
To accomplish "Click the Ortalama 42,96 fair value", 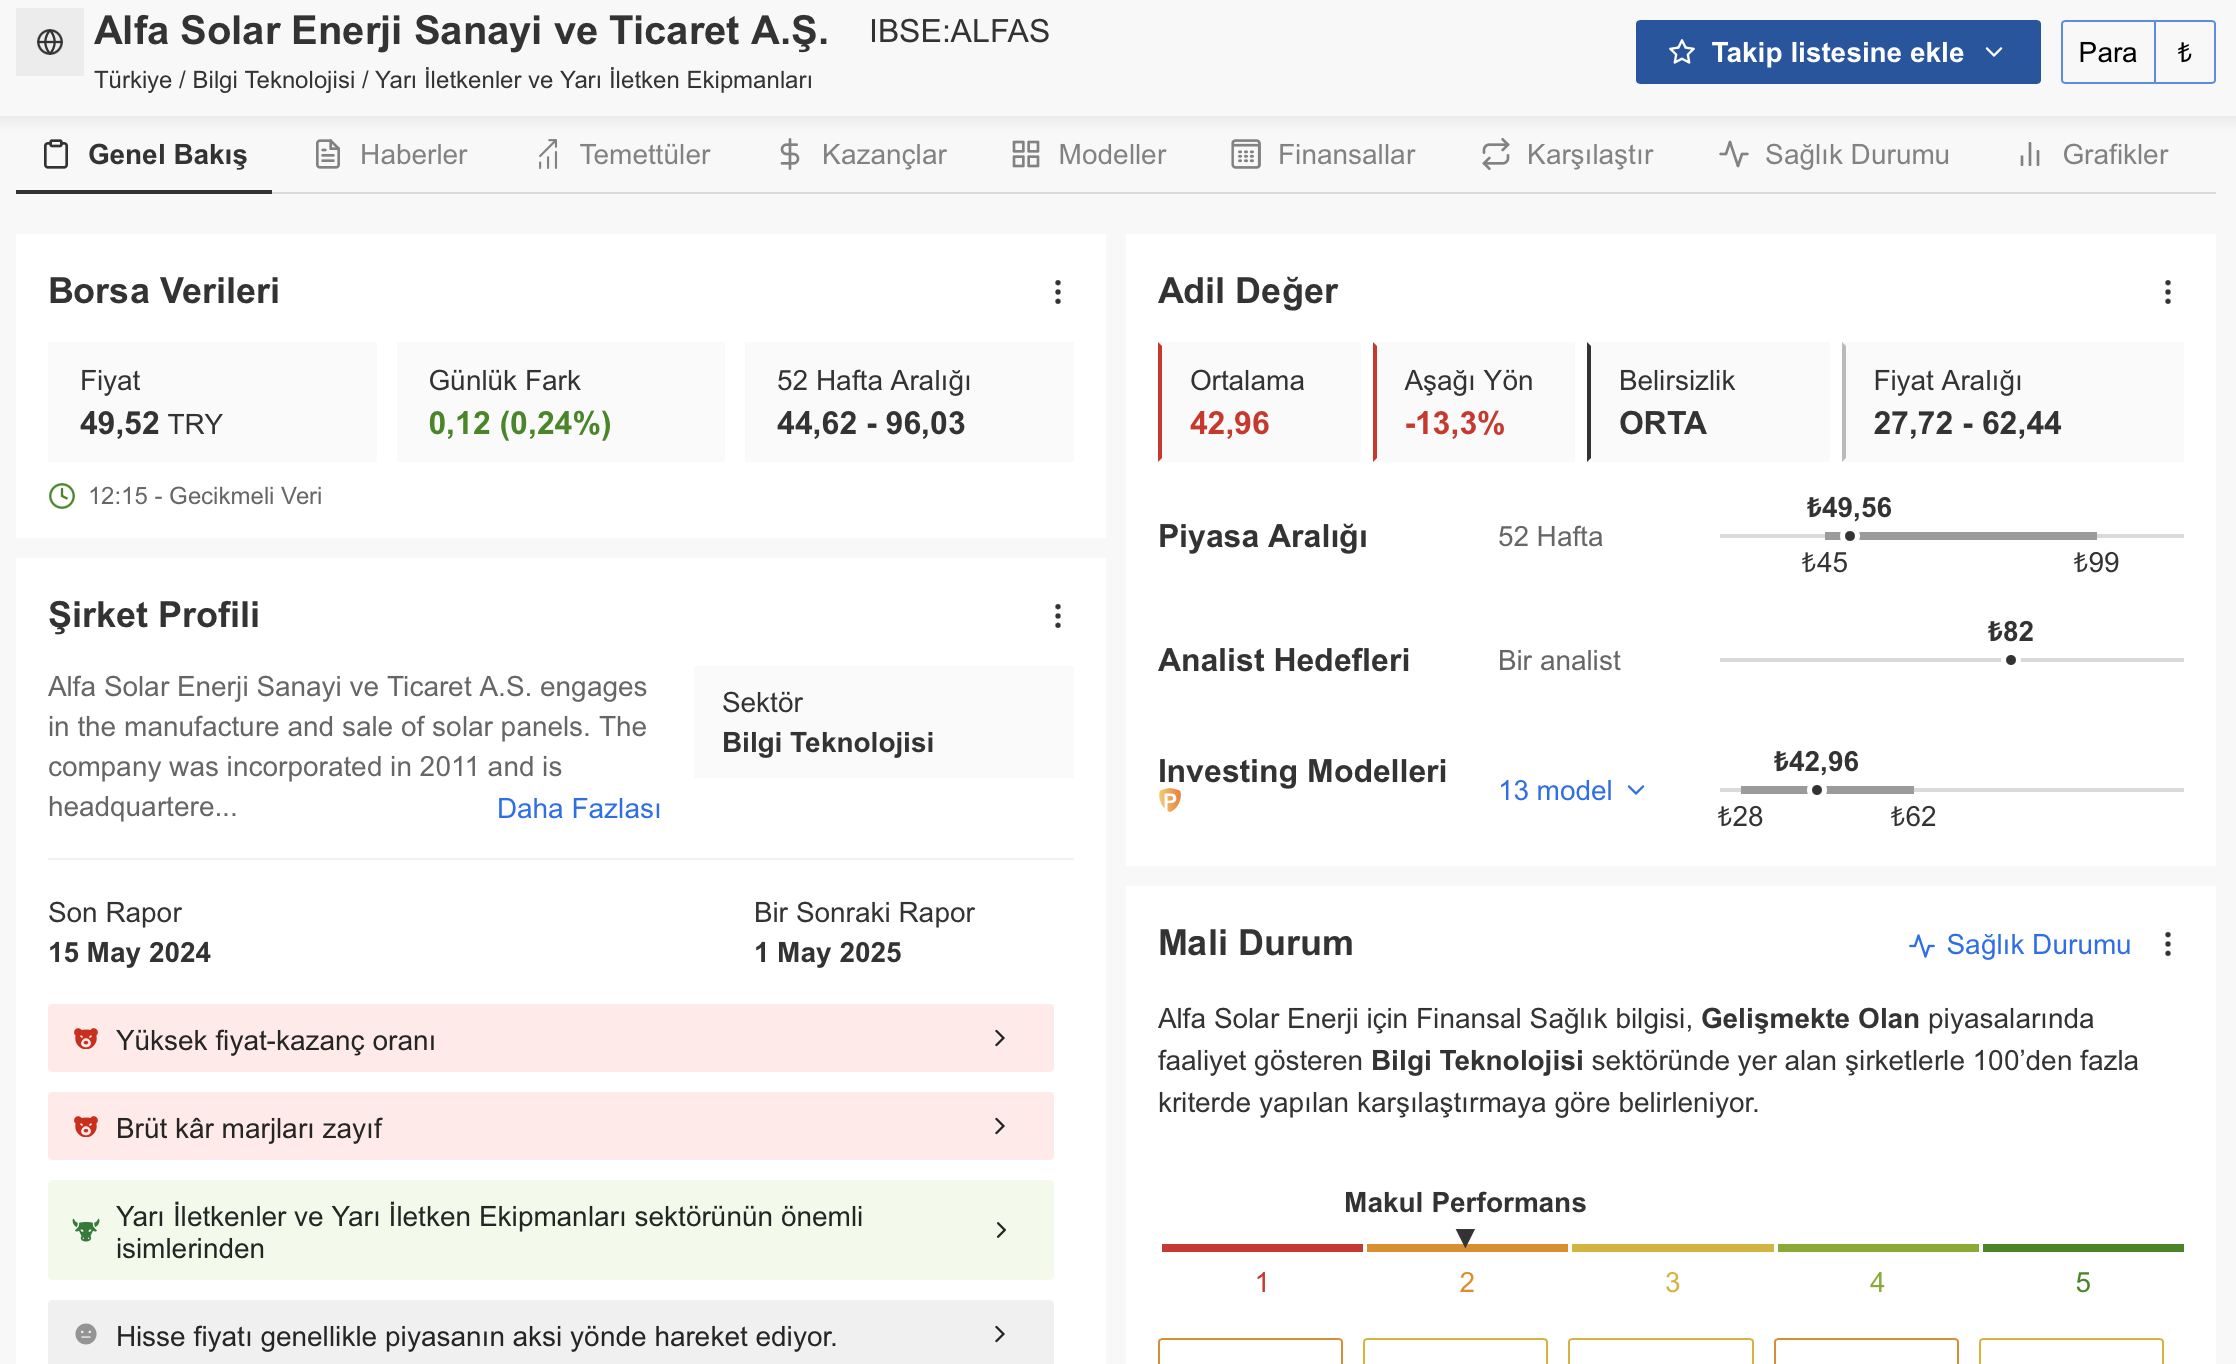I will (1230, 424).
